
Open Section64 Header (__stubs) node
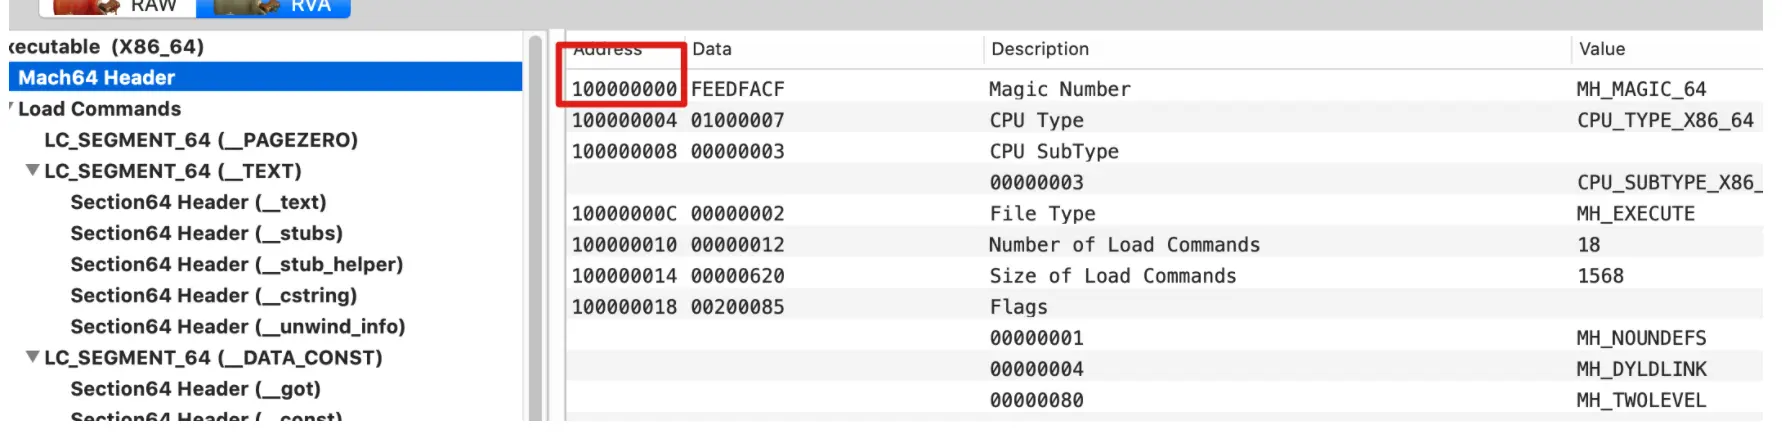[206, 233]
